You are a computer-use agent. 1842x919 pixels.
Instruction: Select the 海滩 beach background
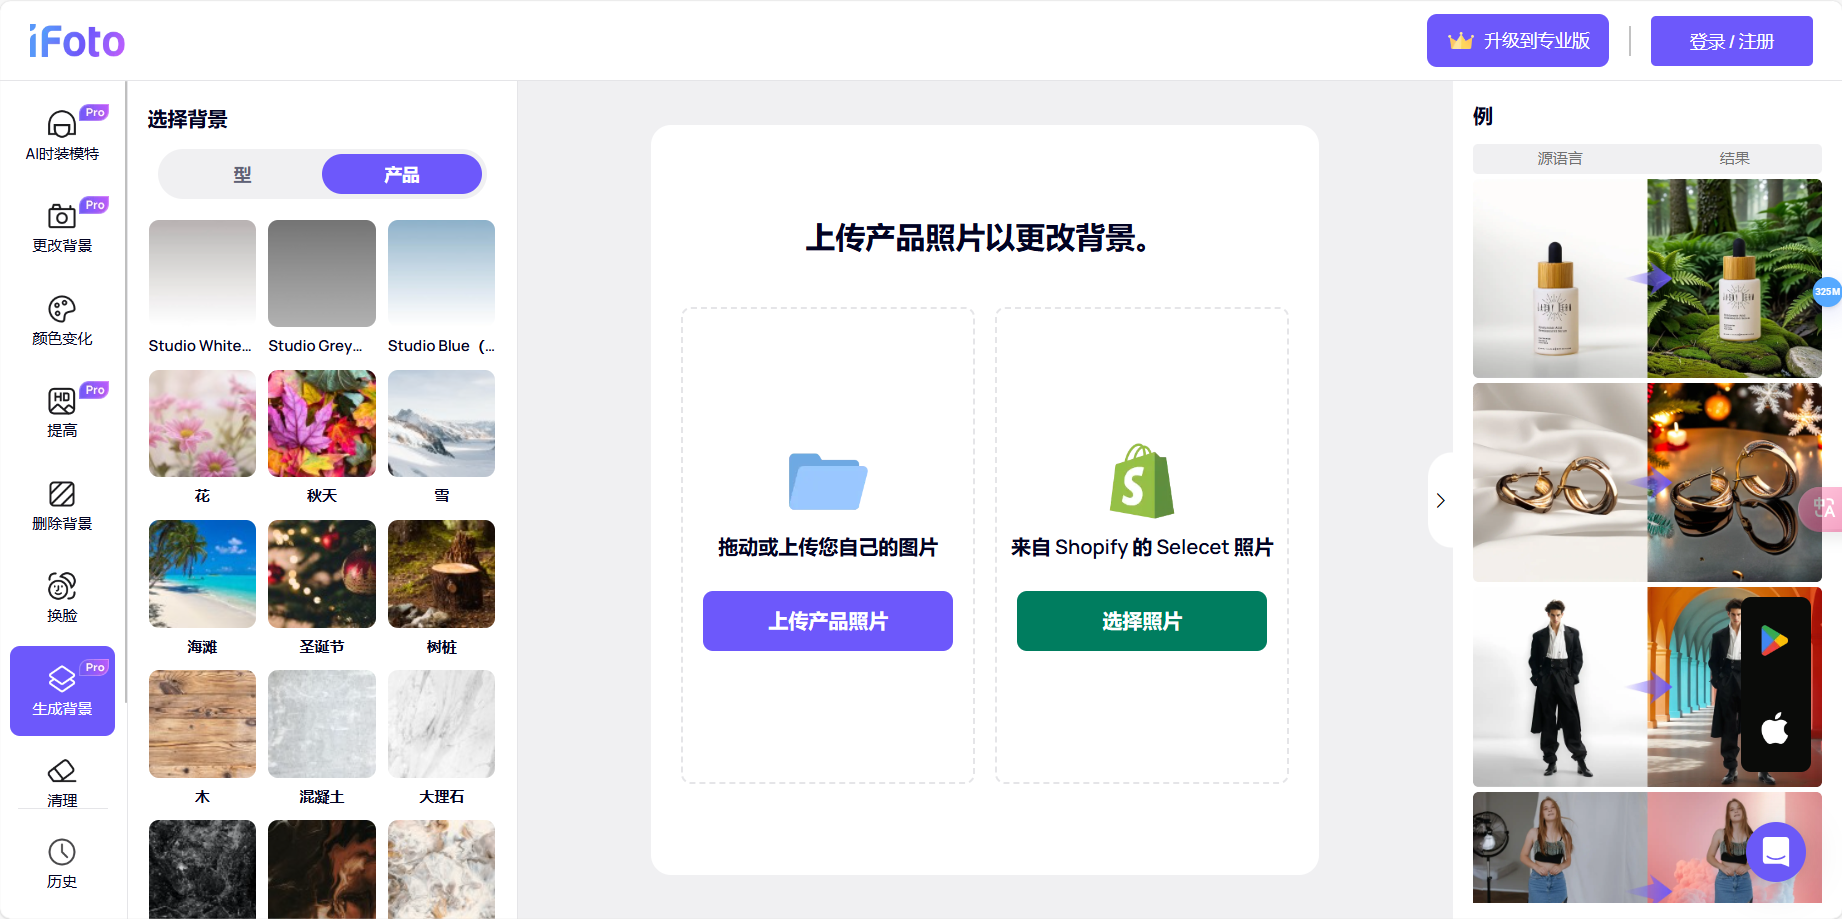[202, 574]
